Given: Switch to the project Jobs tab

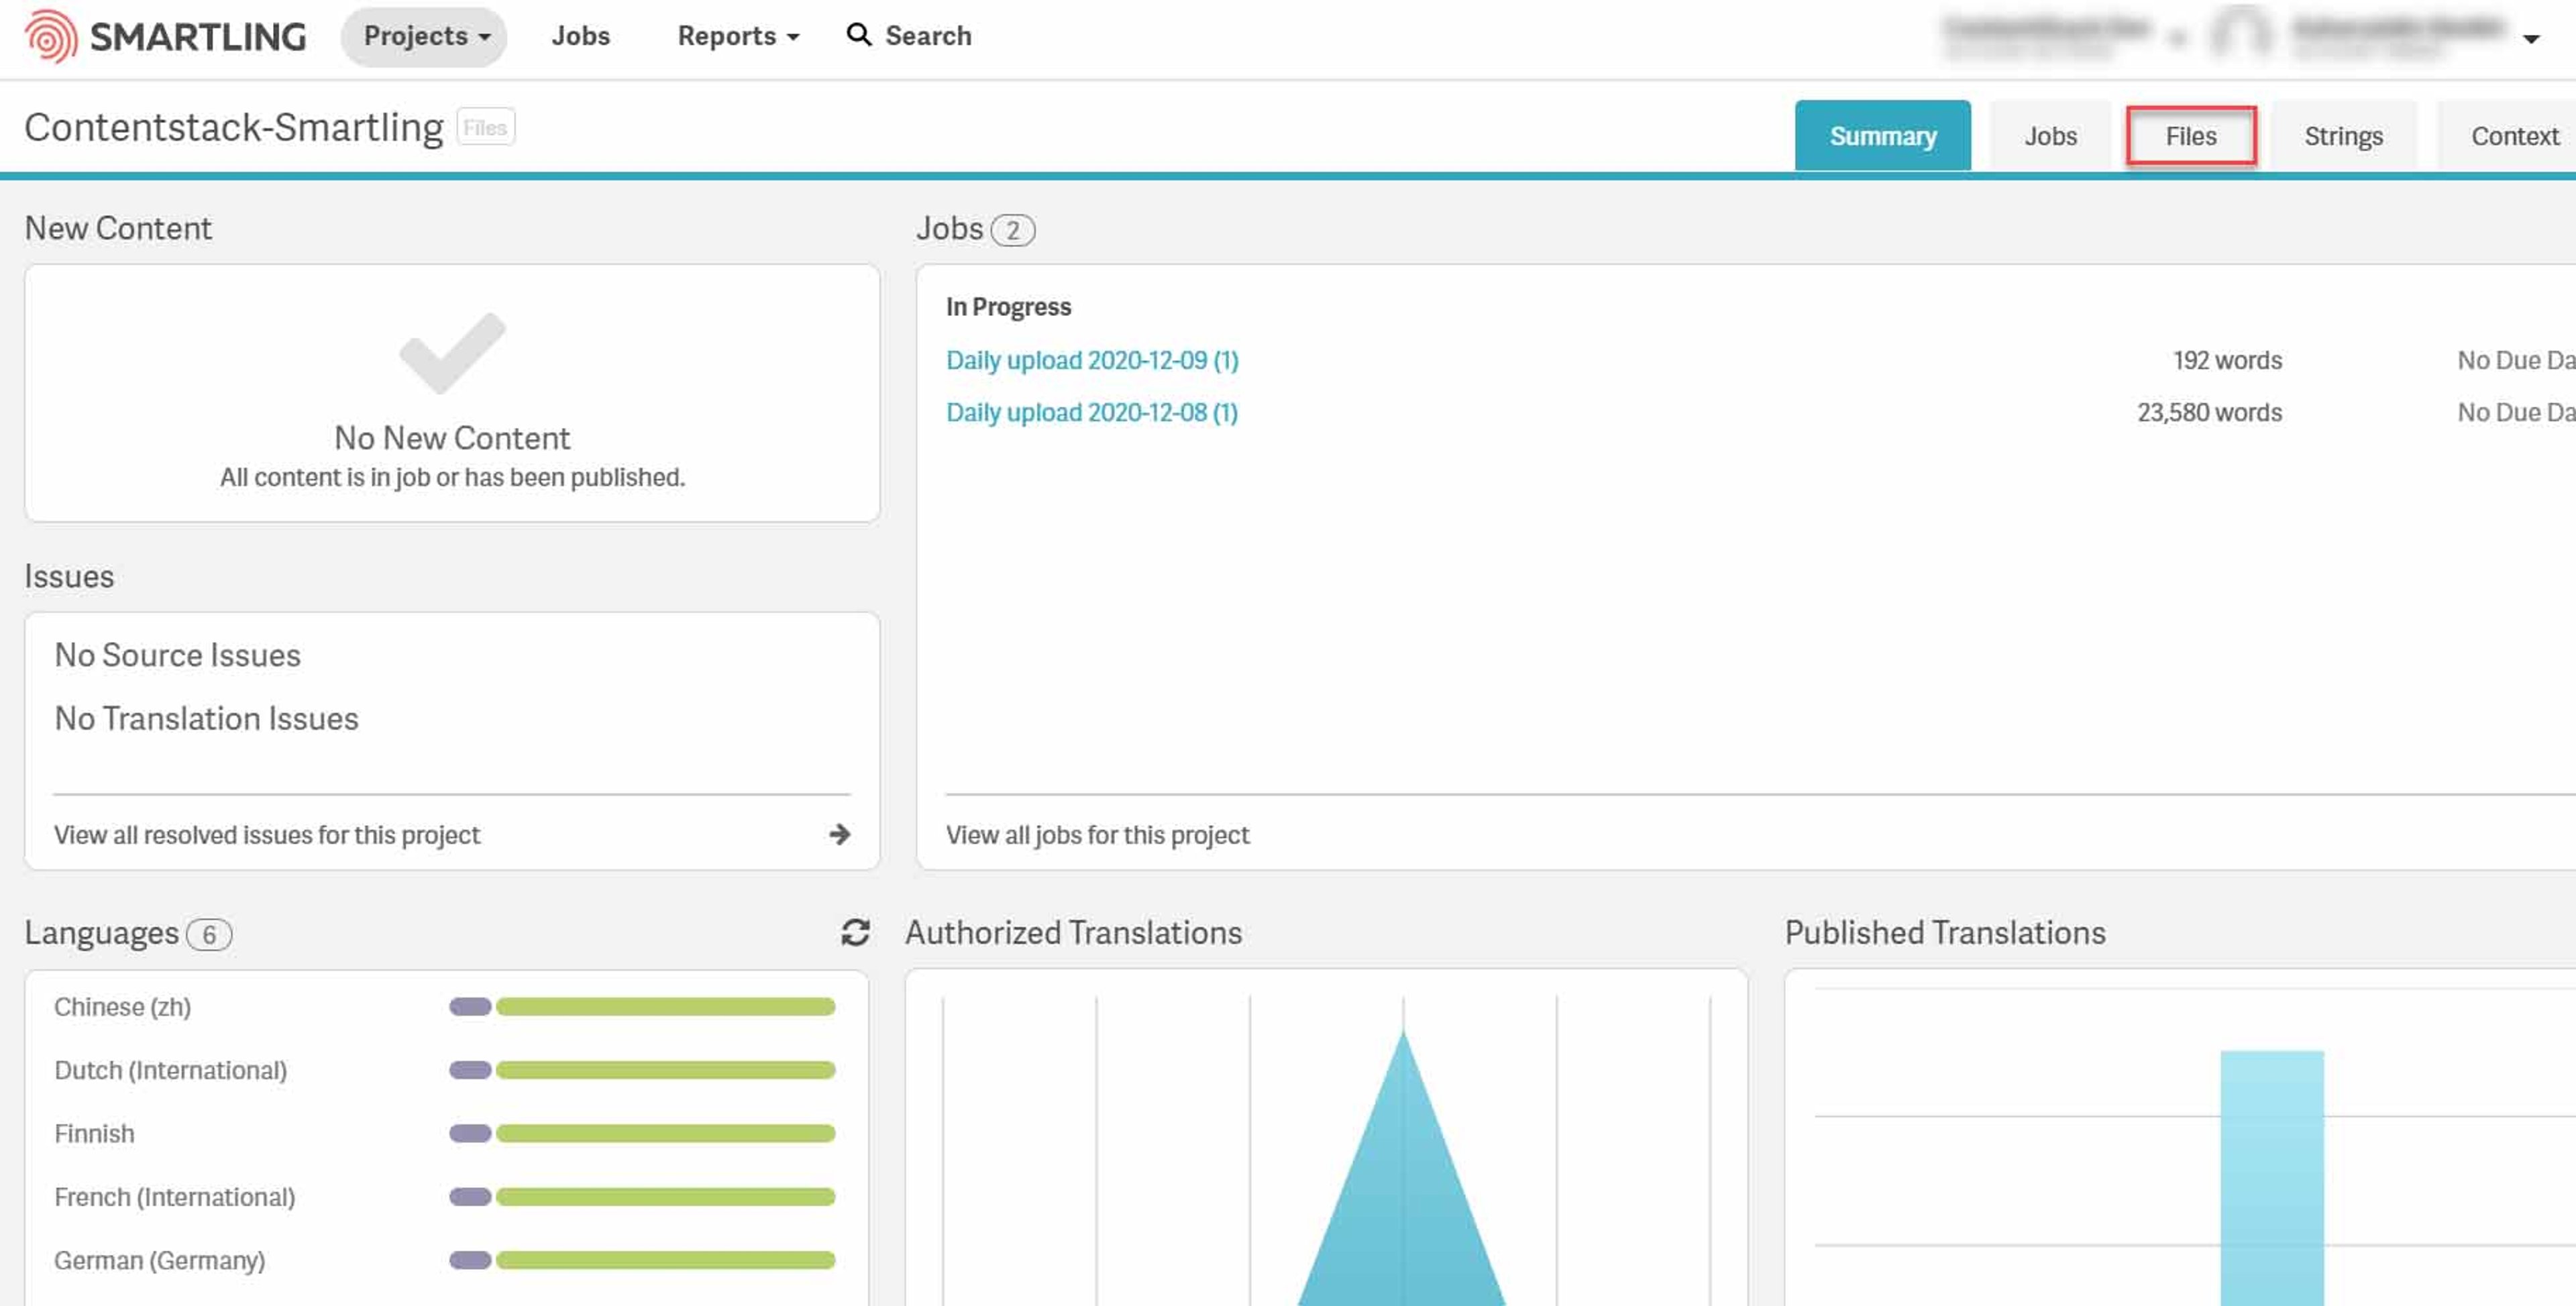Looking at the screenshot, I should coord(2051,135).
